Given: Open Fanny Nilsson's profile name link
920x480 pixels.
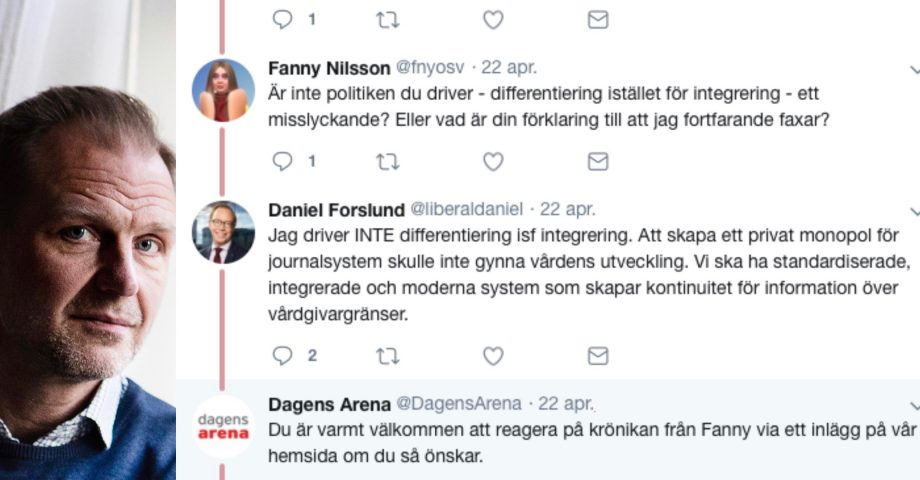Looking at the screenshot, I should (x=328, y=68).
